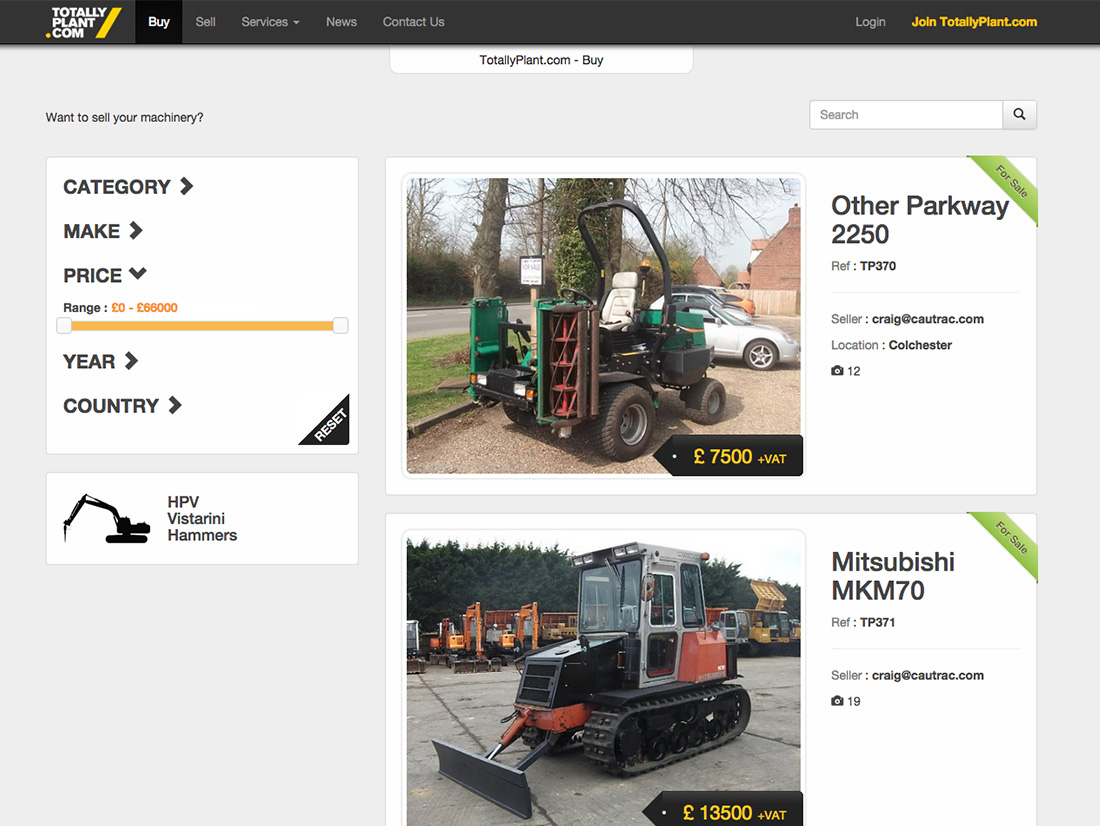Open 'Want to sell your machinery?' link
The width and height of the screenshot is (1100, 826).
coord(124,117)
